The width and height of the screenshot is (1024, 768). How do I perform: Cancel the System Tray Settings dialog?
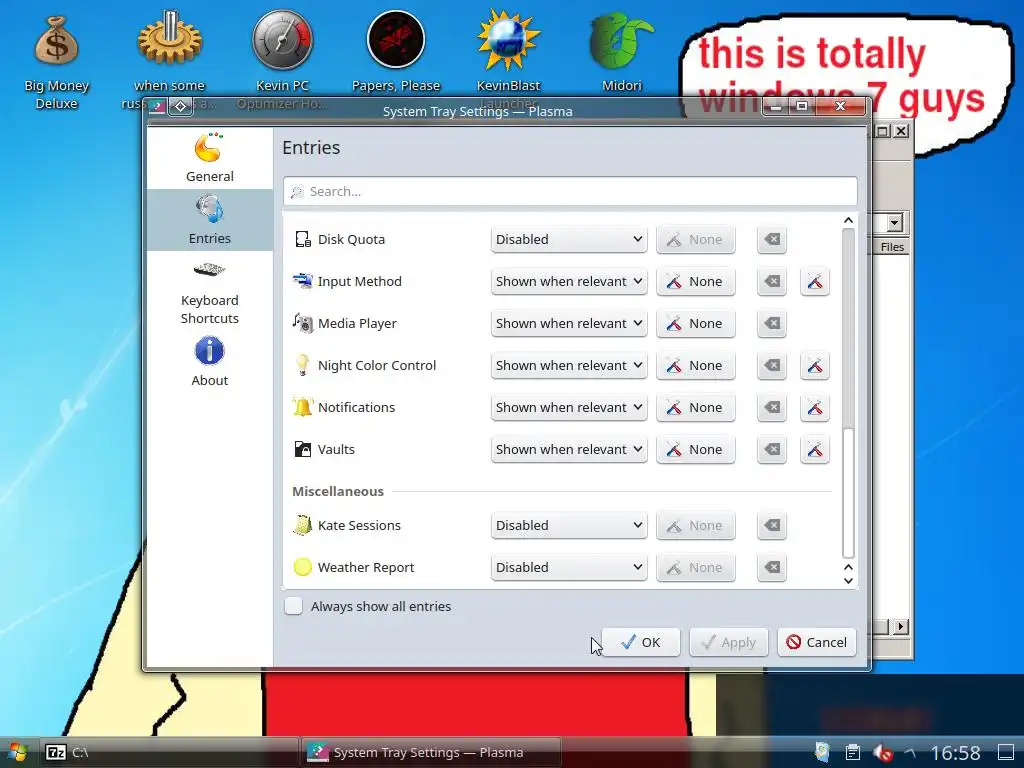click(x=817, y=642)
